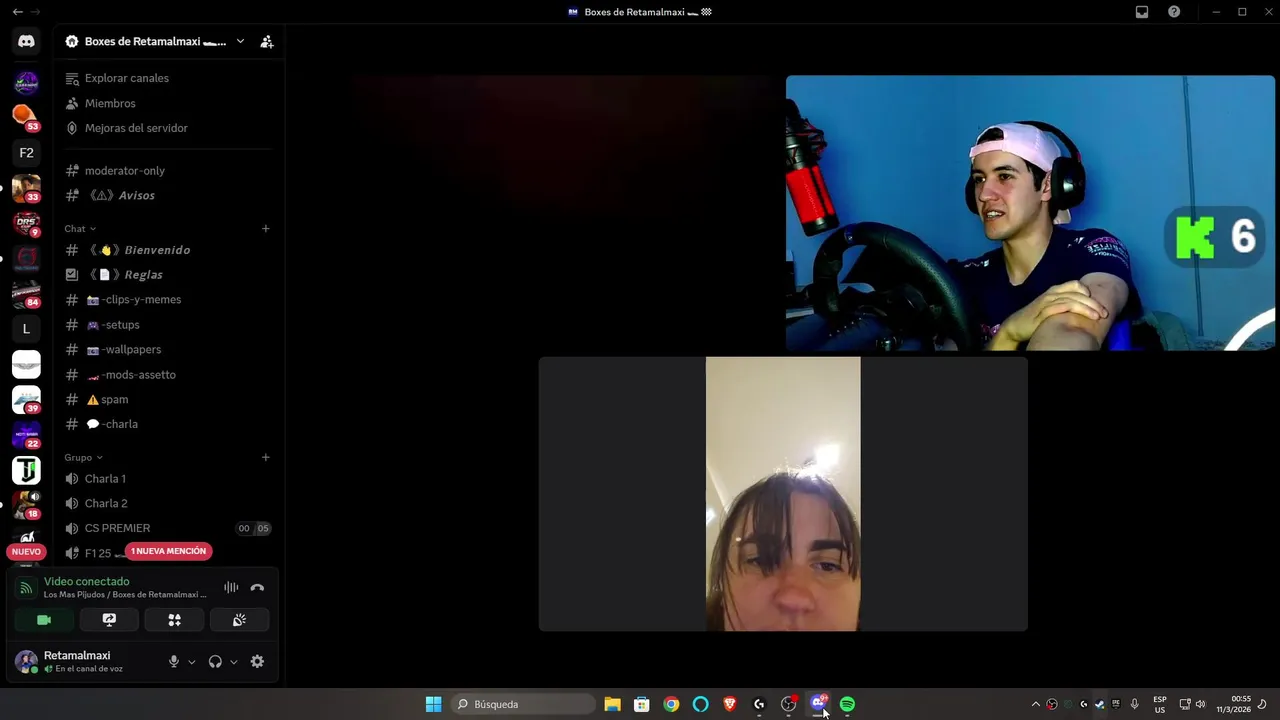Go back with title bar arrow
1280x720 pixels.
17,12
